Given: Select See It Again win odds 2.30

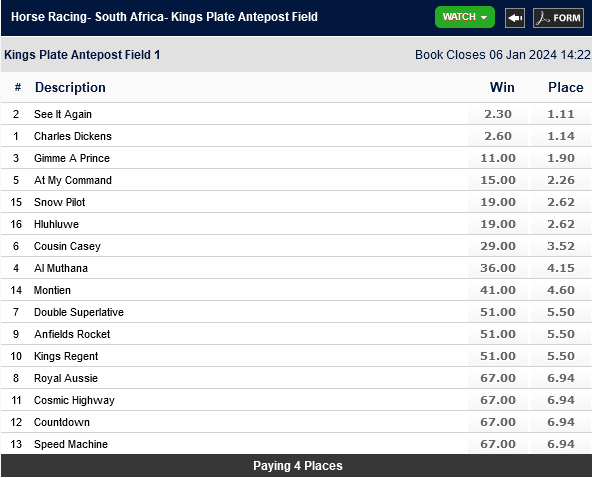Looking at the screenshot, I should 498,114.
